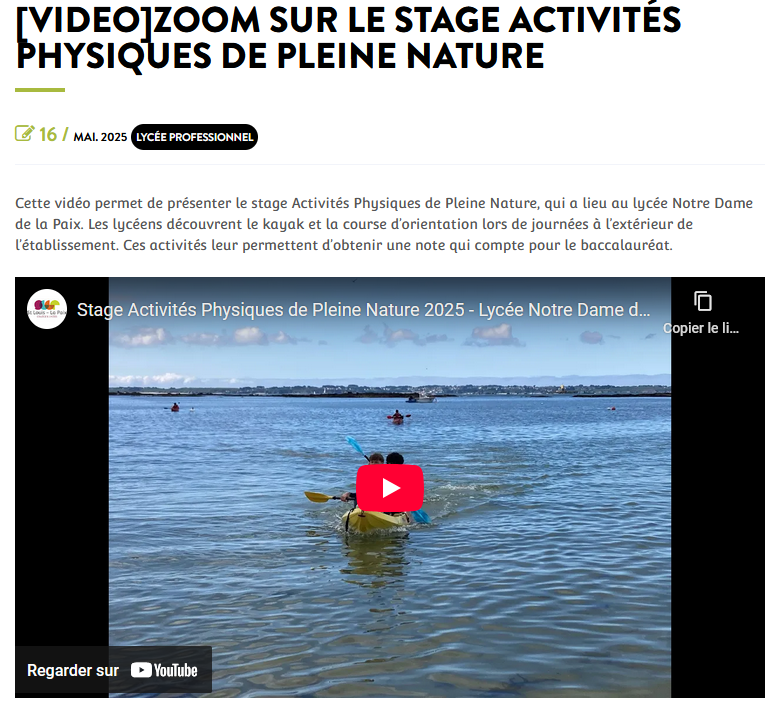Click the green edit pencil icon
Viewport: 777px width, 704px height.
pyautogui.click(x=24, y=133)
